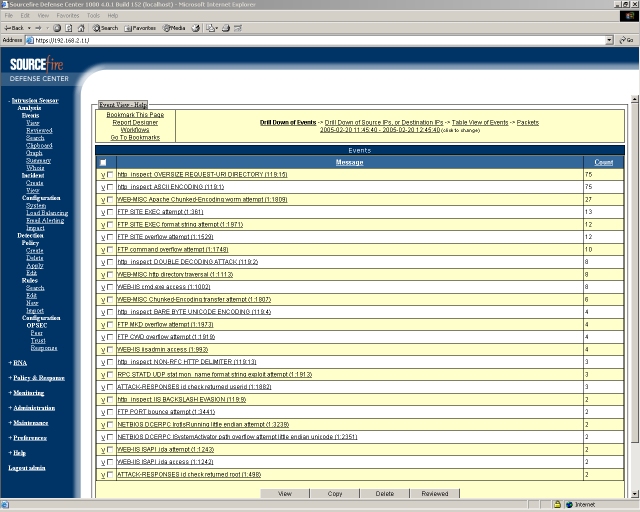The image size is (640, 512).
Task: Open Clipboard under Events in sidebar
Action: click(39, 145)
